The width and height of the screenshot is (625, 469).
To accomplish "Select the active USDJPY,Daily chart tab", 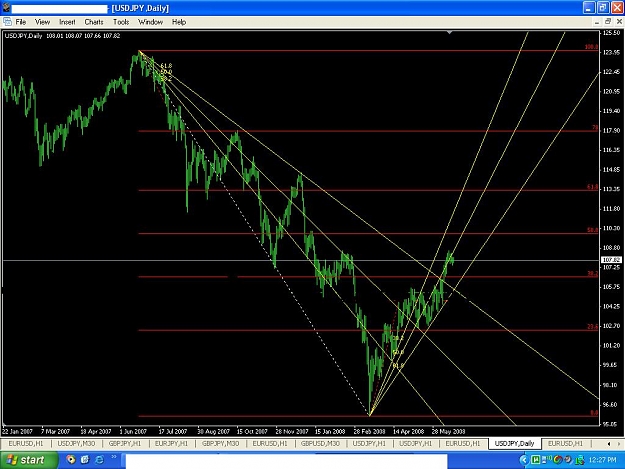I will coord(514,443).
